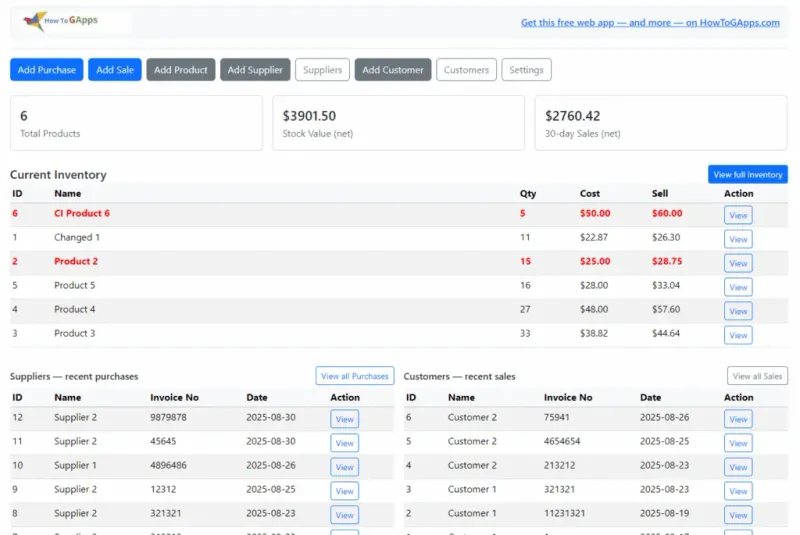Image resolution: width=800 pixels, height=535 pixels.
Task: Click the $28.75 sell price
Action: click(667, 261)
